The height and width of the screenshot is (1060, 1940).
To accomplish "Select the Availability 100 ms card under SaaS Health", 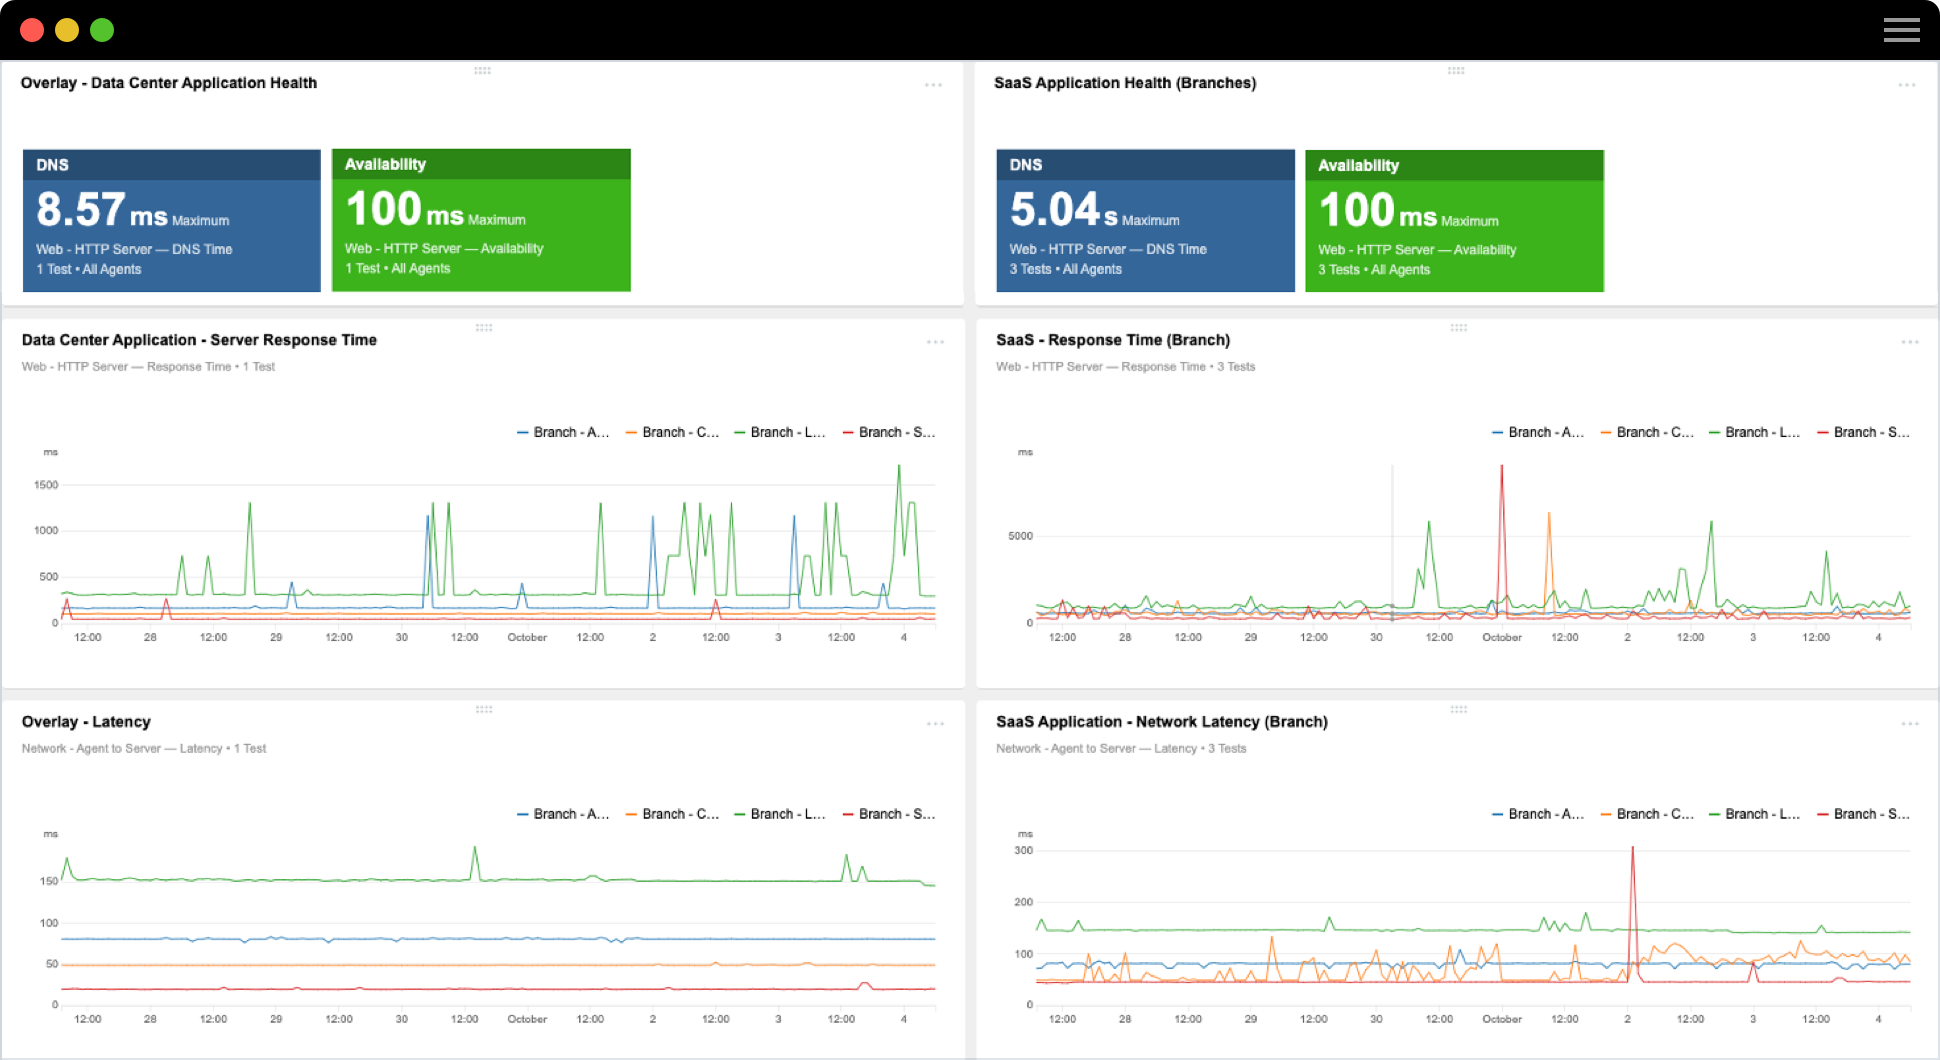I will tap(1453, 219).
